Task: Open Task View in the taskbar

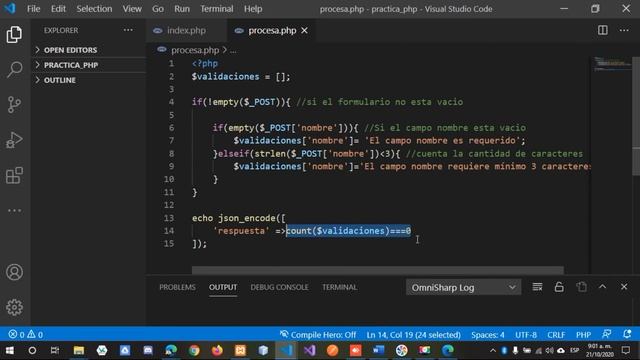Action: pos(55,350)
